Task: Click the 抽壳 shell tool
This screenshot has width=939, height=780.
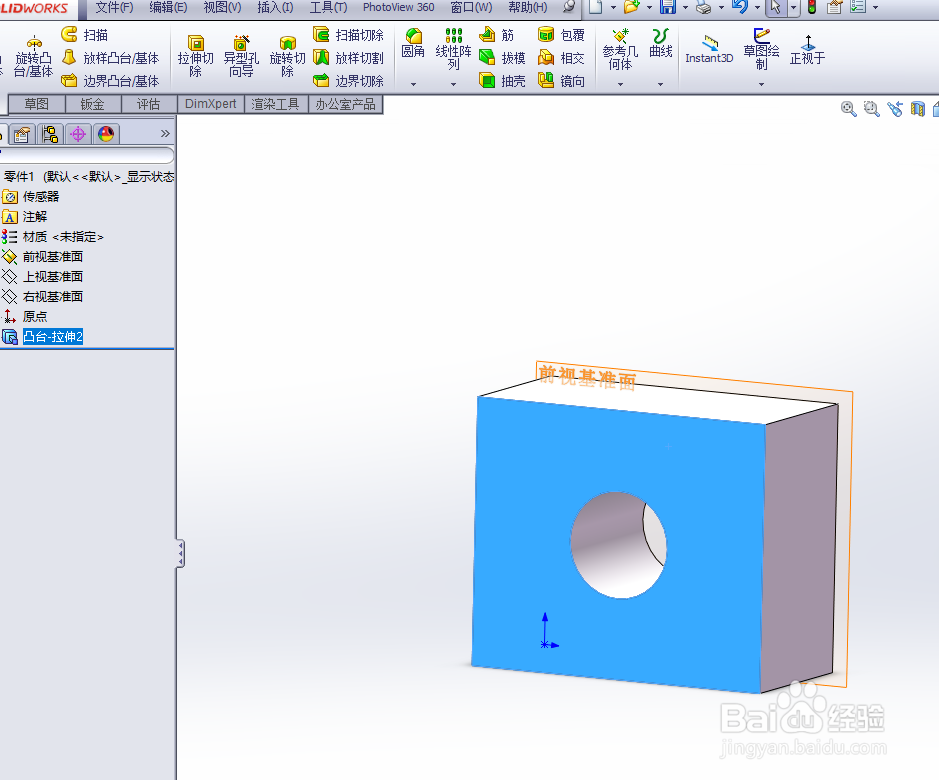Action: (502, 81)
